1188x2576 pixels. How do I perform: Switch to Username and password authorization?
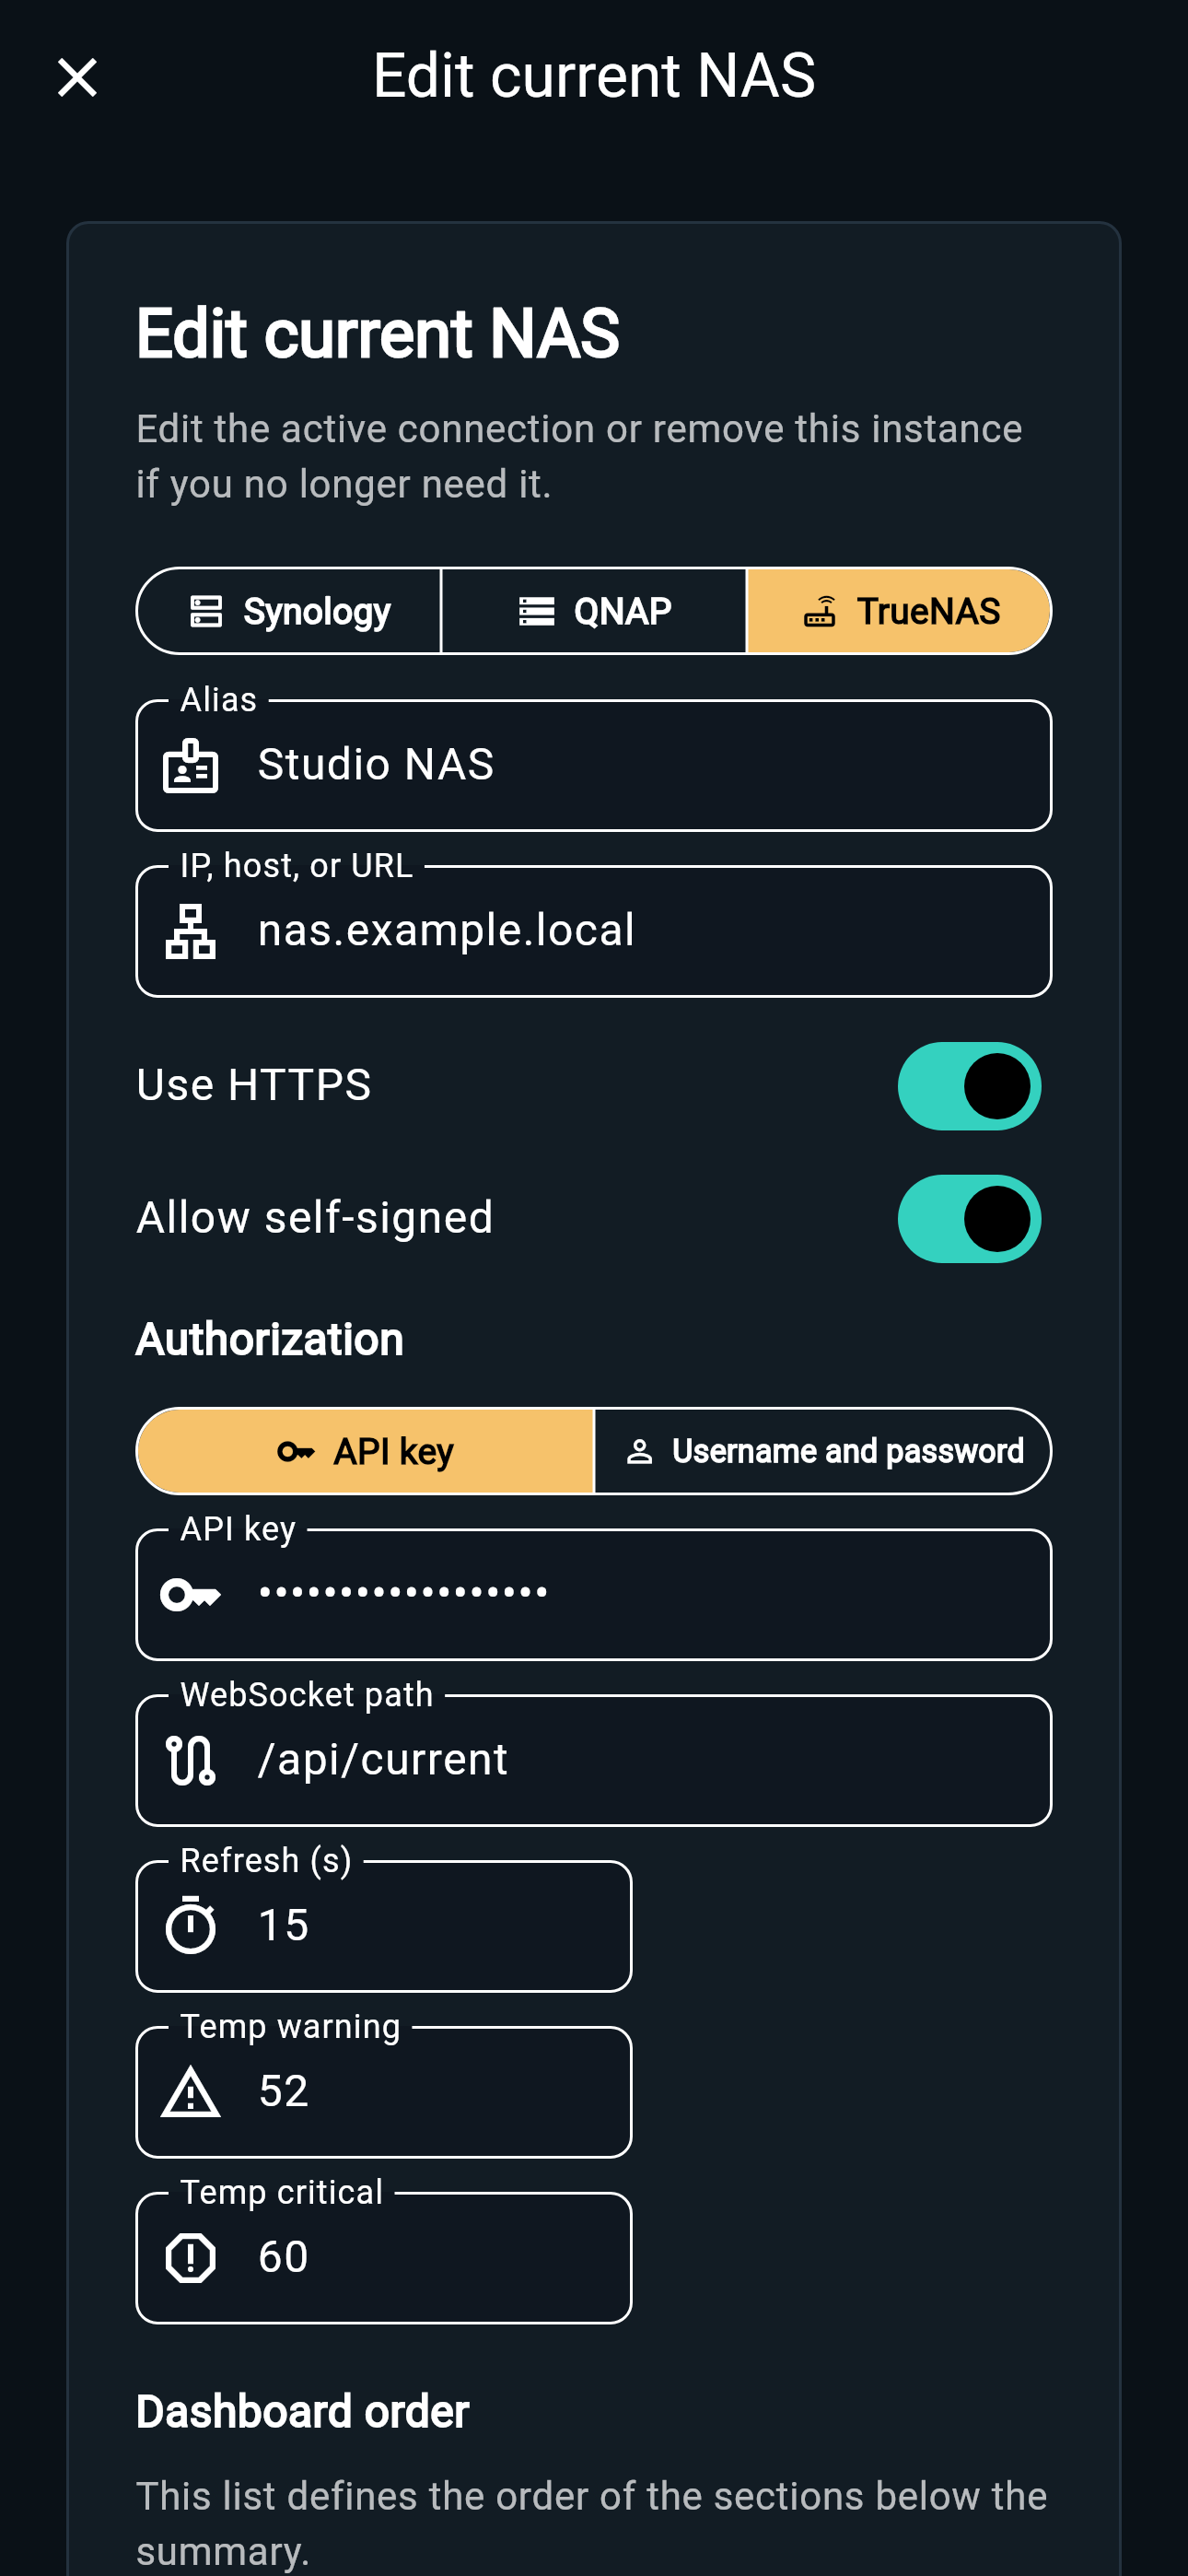822,1451
